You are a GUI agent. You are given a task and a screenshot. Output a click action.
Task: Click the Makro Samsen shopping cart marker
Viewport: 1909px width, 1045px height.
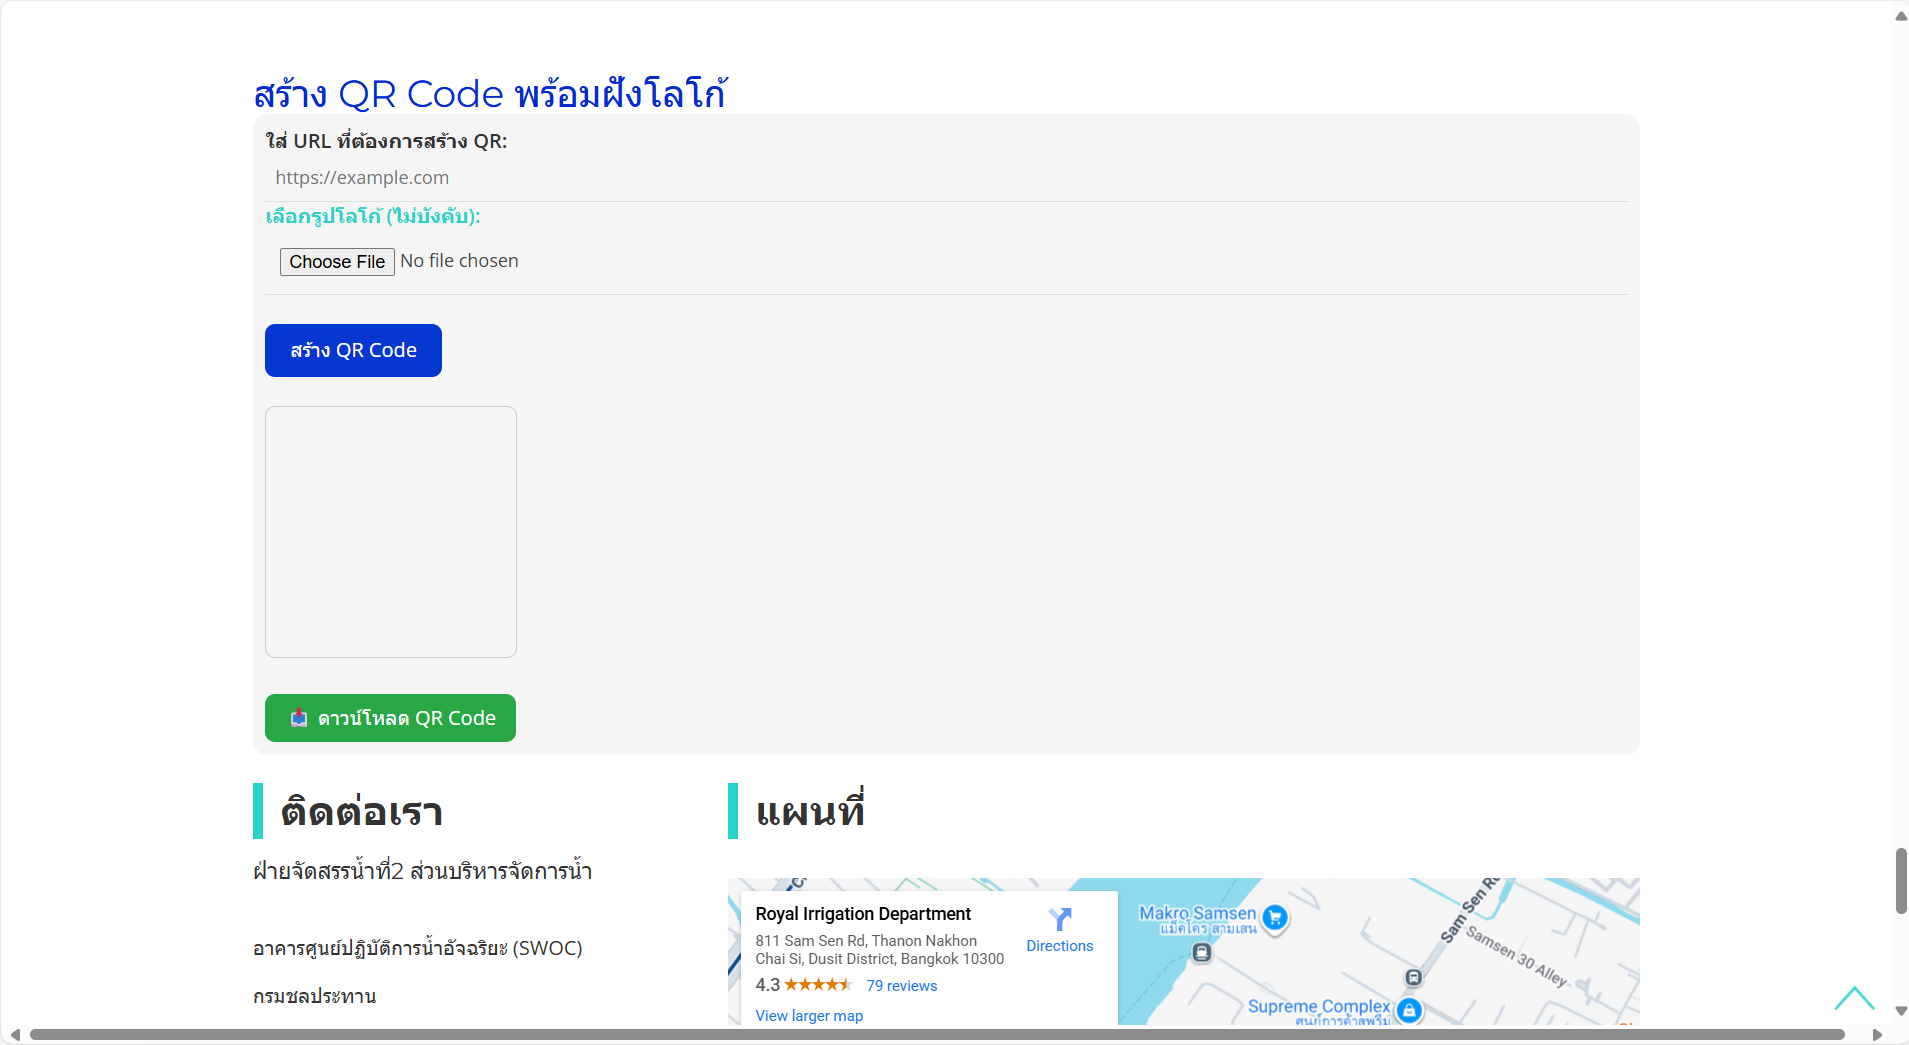[1275, 917]
